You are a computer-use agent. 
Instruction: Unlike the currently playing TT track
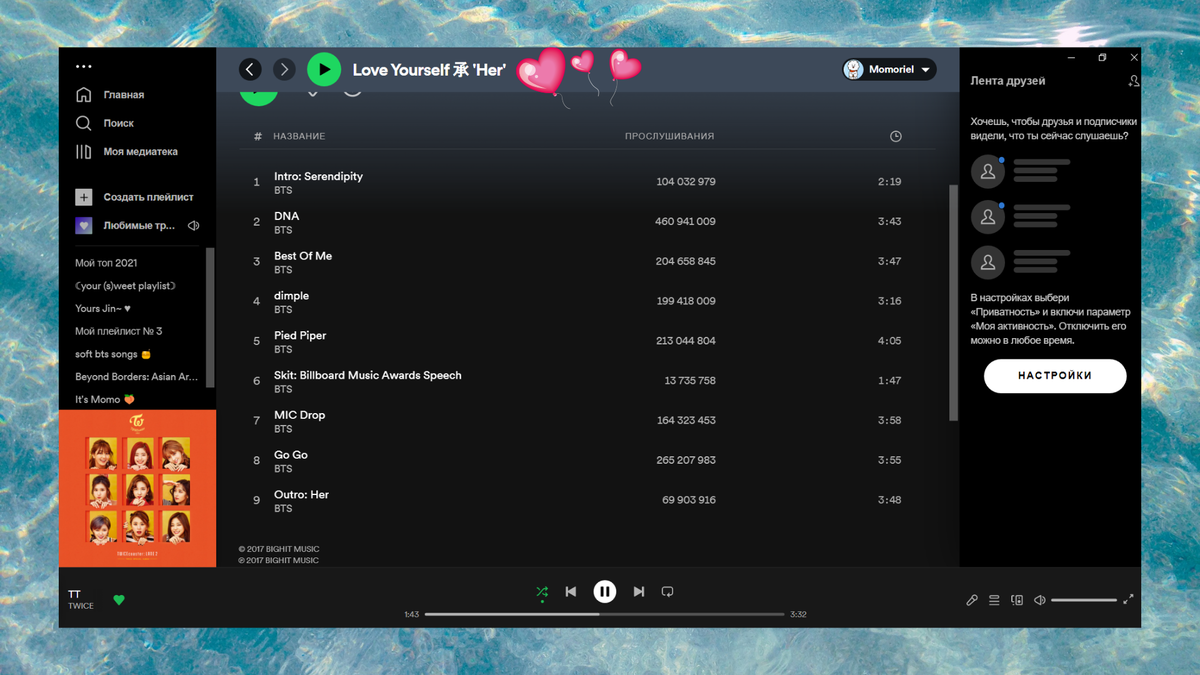(x=119, y=600)
